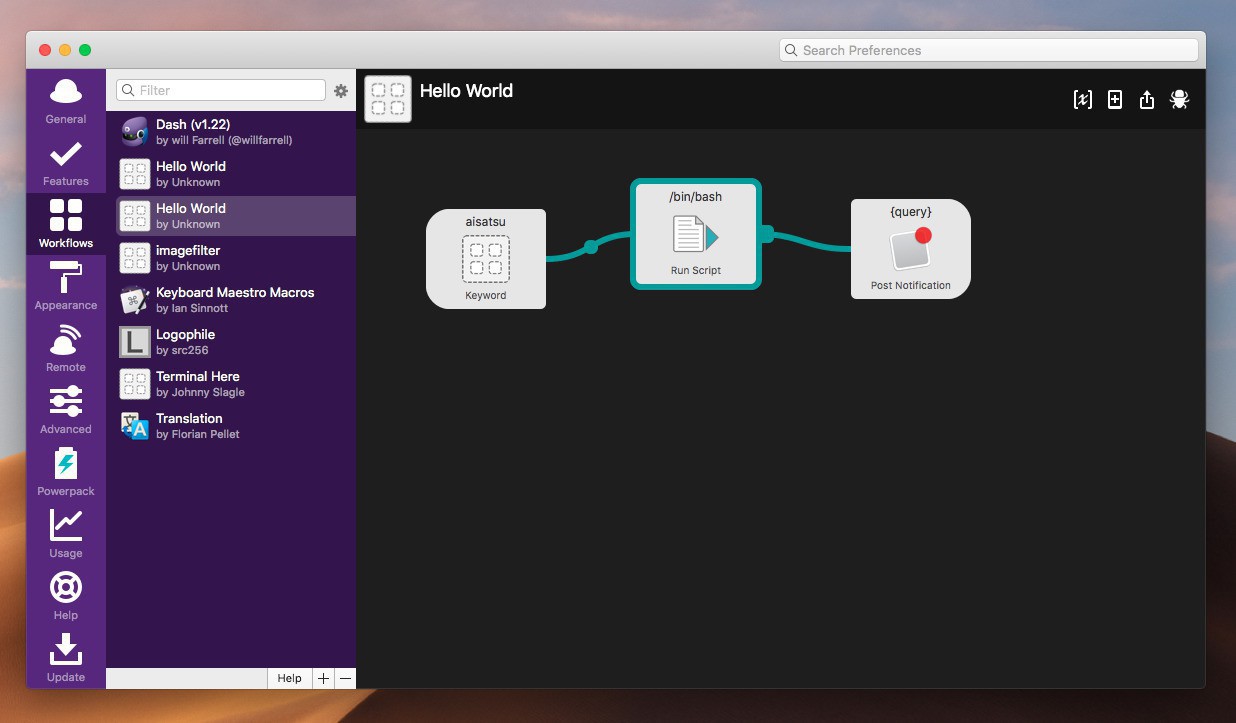Select the Post Notification output node
The image size is (1236, 723).
pyautogui.click(x=910, y=249)
